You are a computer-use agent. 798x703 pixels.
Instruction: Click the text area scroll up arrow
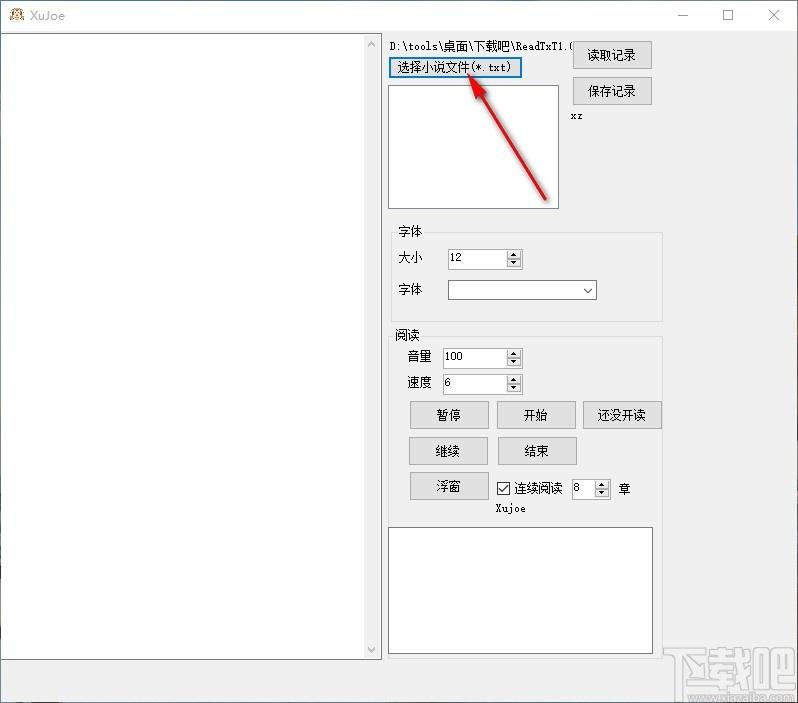(372, 44)
